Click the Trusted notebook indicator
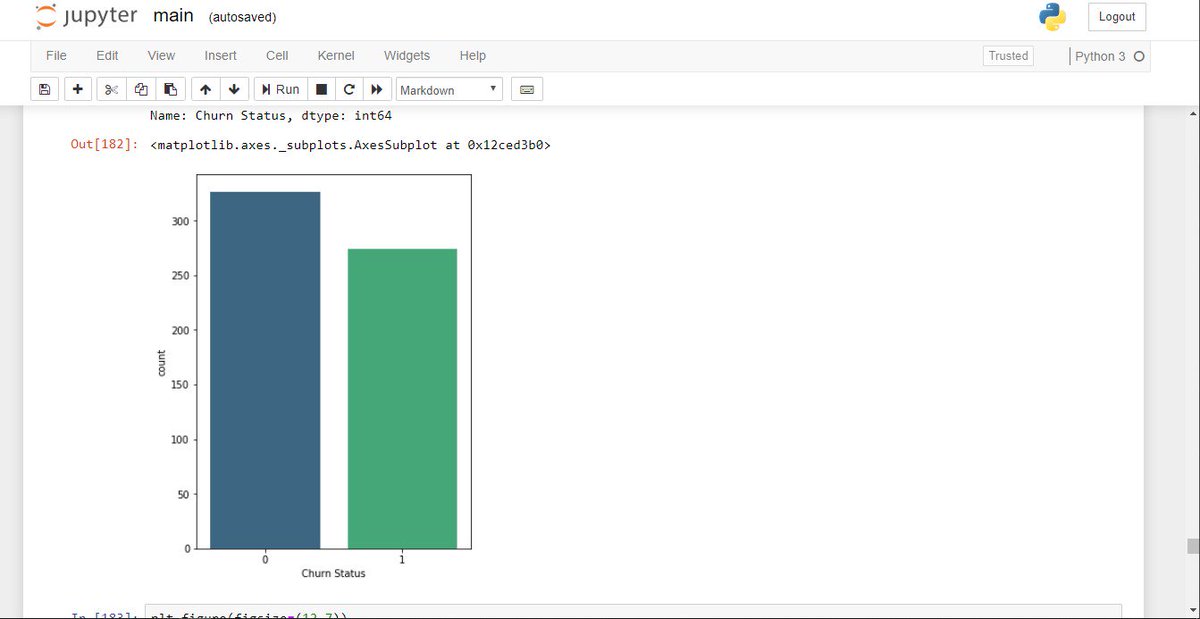Image resolution: width=1200 pixels, height=619 pixels. 1008,56
